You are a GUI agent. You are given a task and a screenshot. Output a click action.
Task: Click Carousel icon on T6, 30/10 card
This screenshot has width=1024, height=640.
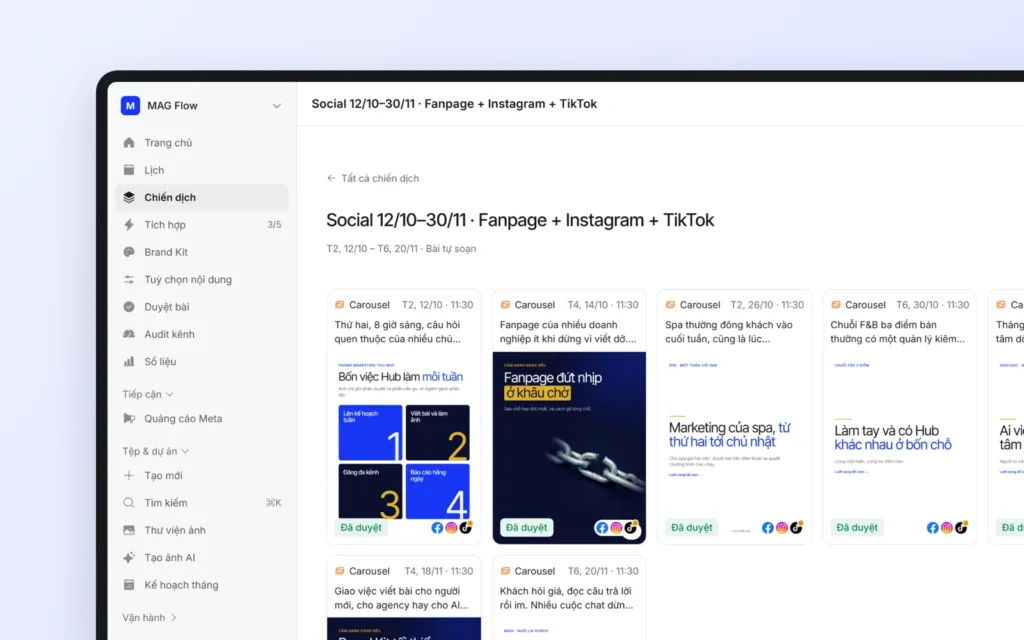click(x=835, y=305)
